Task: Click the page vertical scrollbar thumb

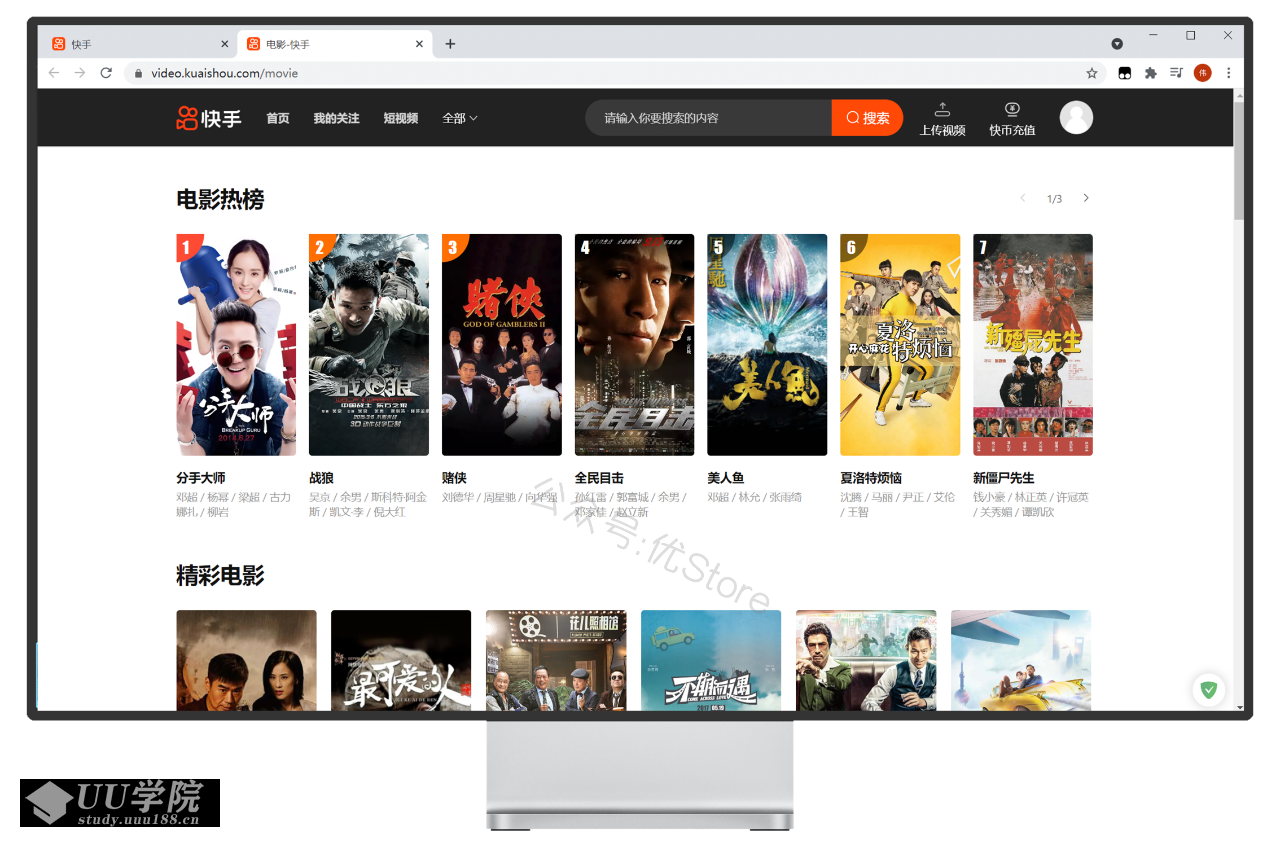Action: [x=1239, y=160]
